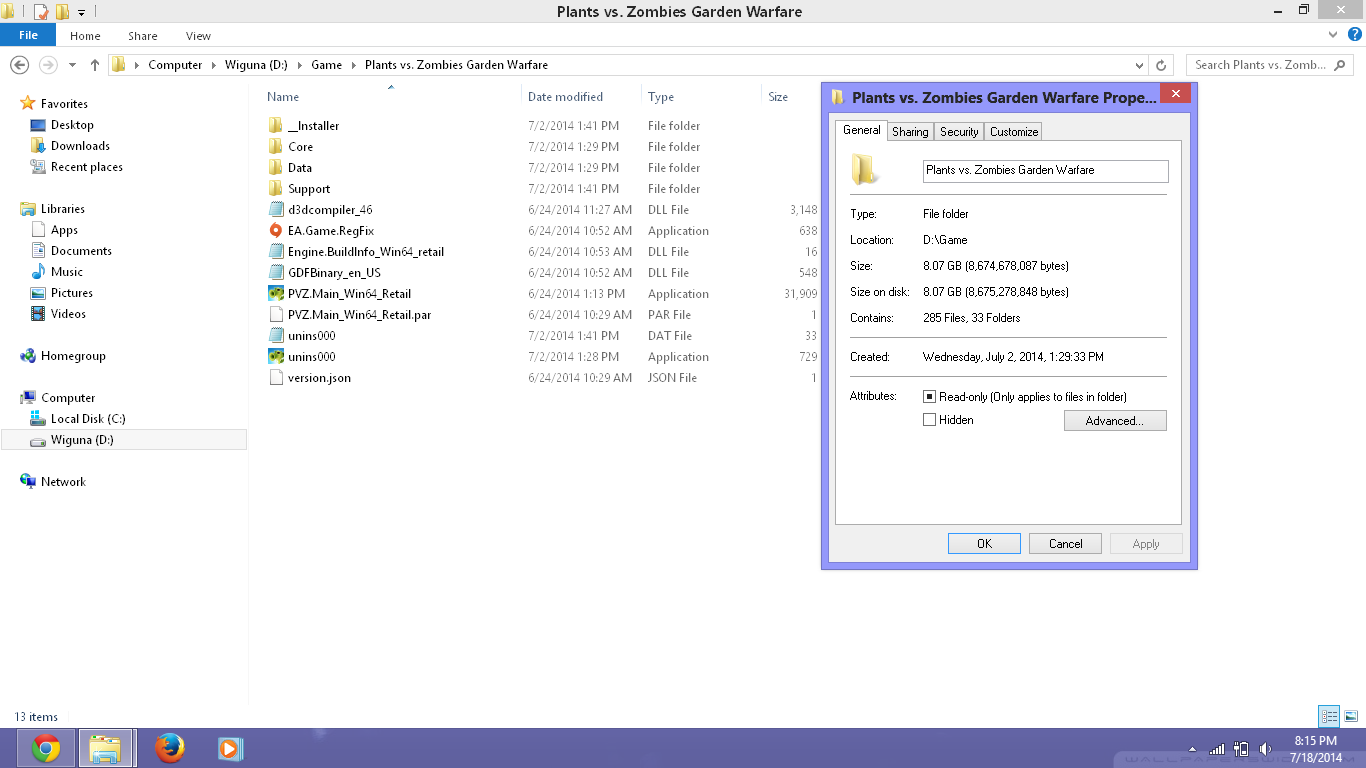
Task: Select Local Disk (C:) in sidebar
Action: [x=88, y=419]
